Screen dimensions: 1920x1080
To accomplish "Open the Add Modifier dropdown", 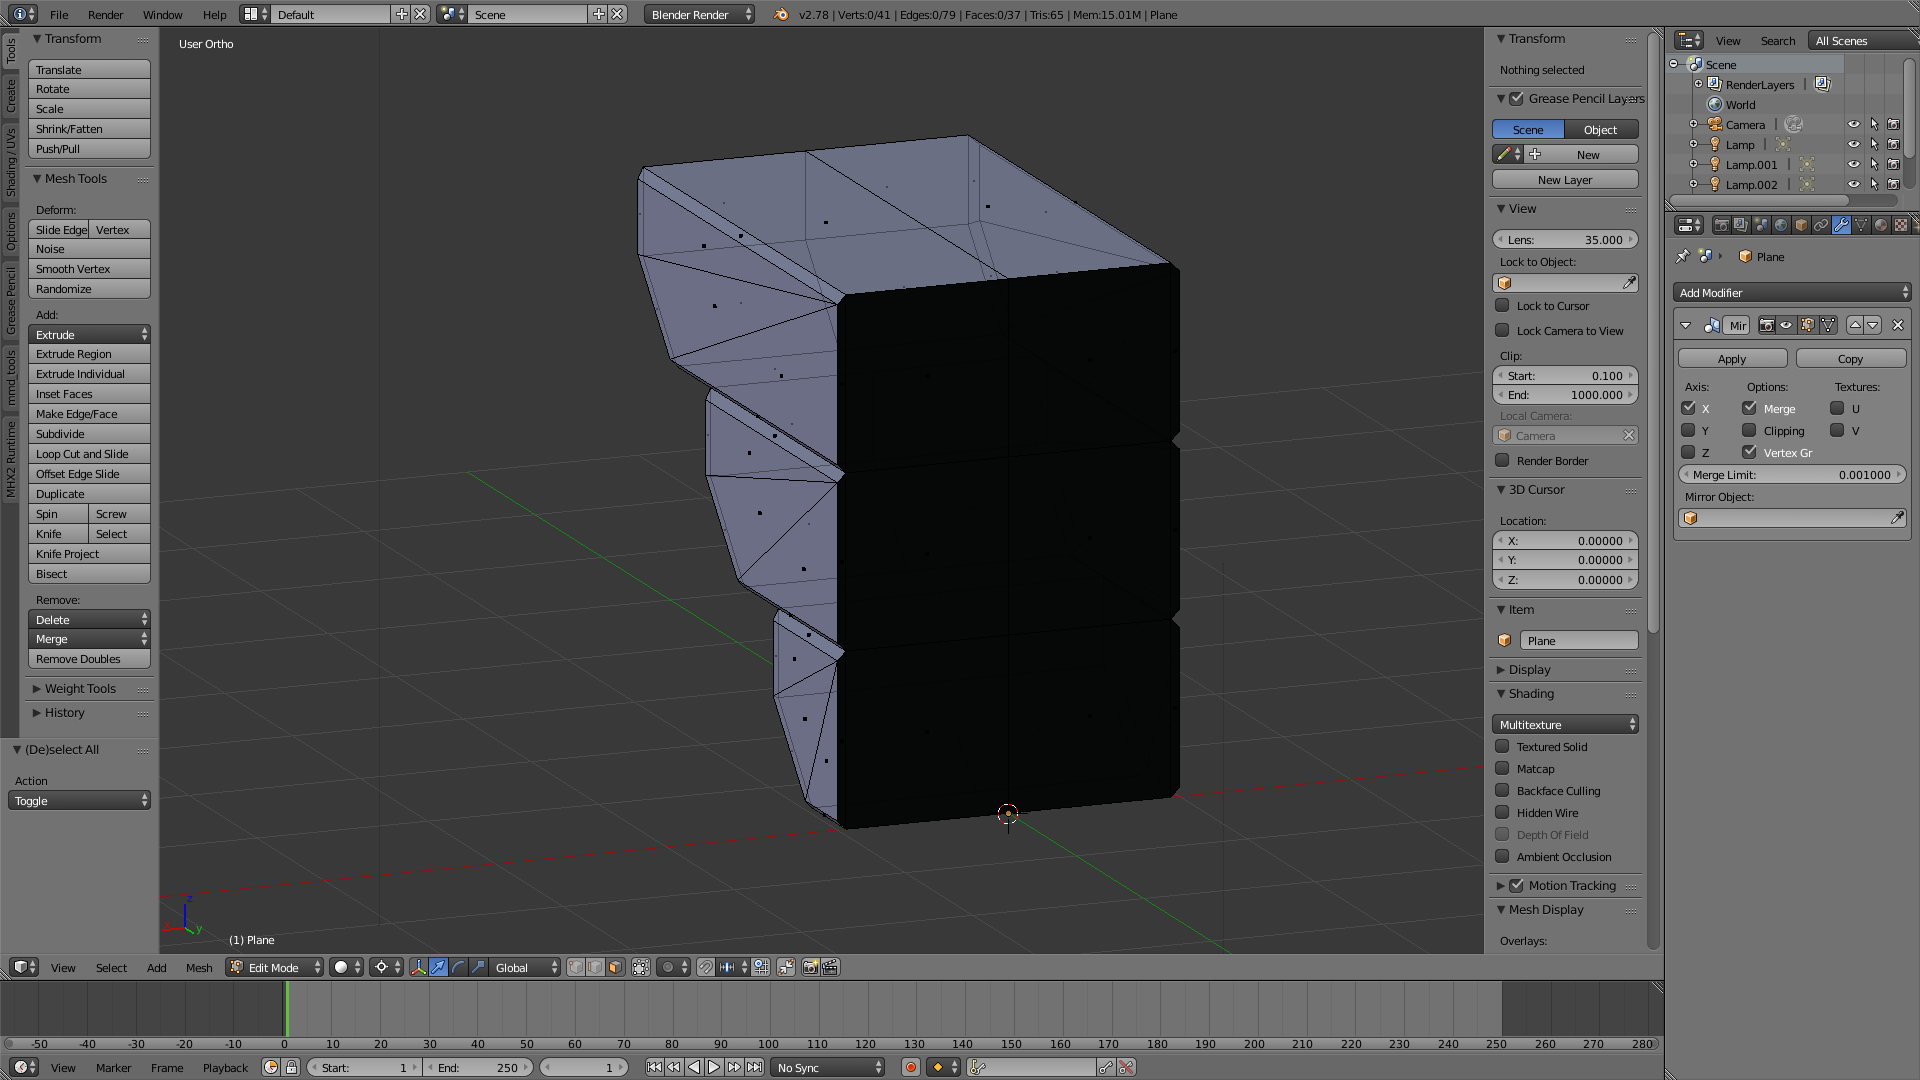I will coord(1792,293).
